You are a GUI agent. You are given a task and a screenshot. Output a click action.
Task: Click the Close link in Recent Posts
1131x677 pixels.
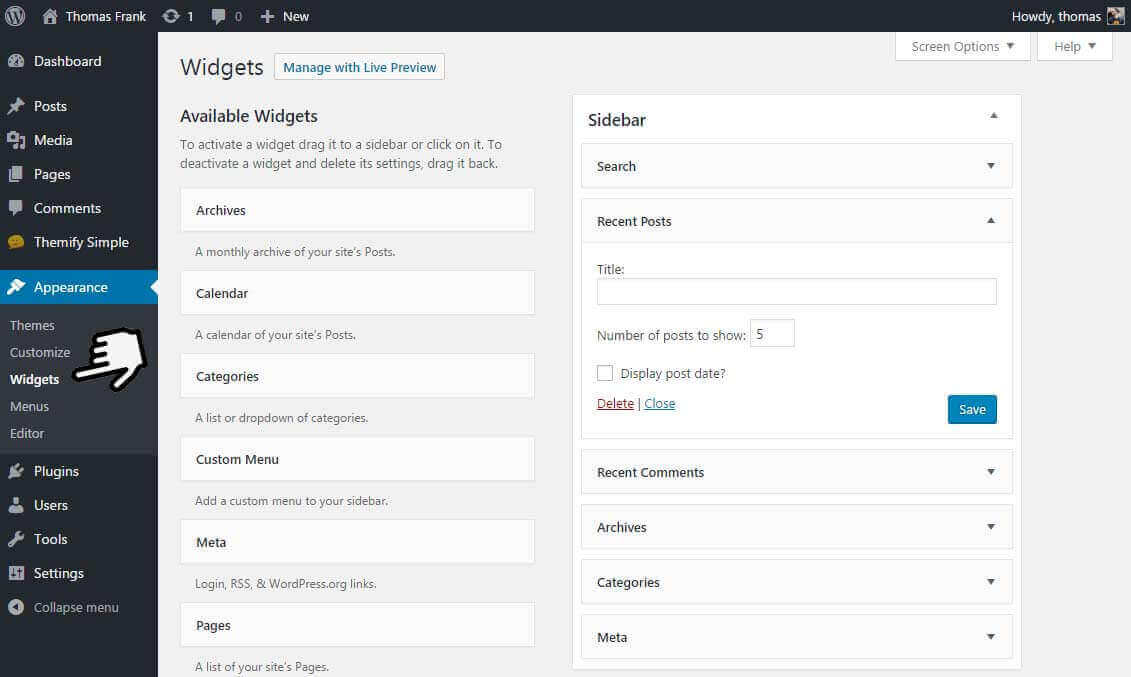(659, 404)
